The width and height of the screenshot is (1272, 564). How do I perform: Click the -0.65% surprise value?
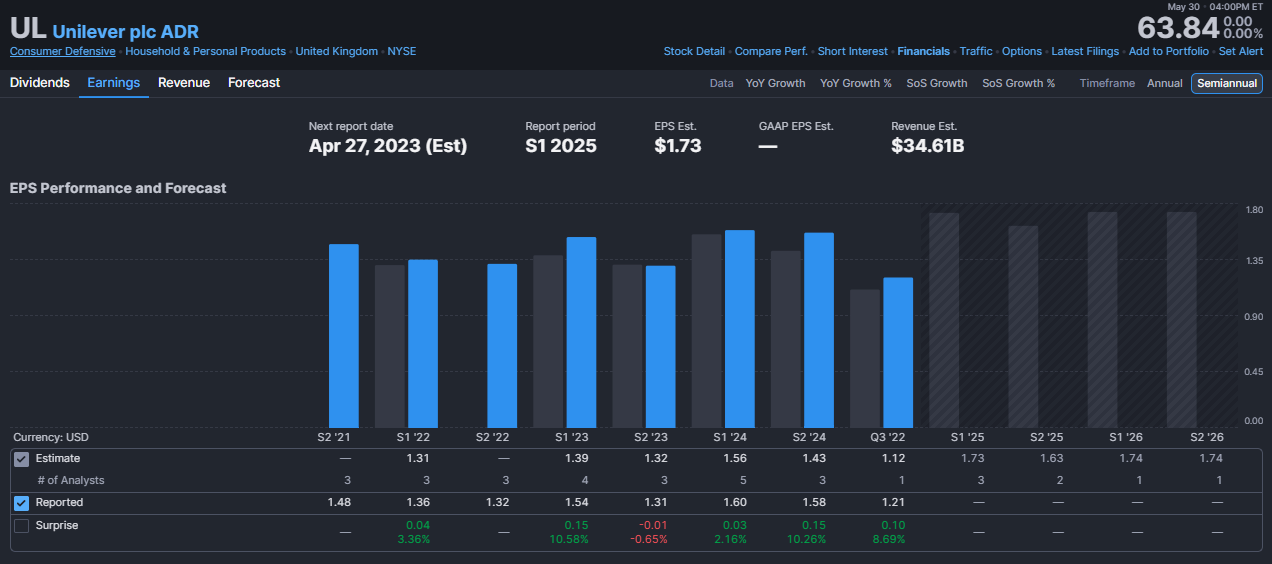click(649, 539)
